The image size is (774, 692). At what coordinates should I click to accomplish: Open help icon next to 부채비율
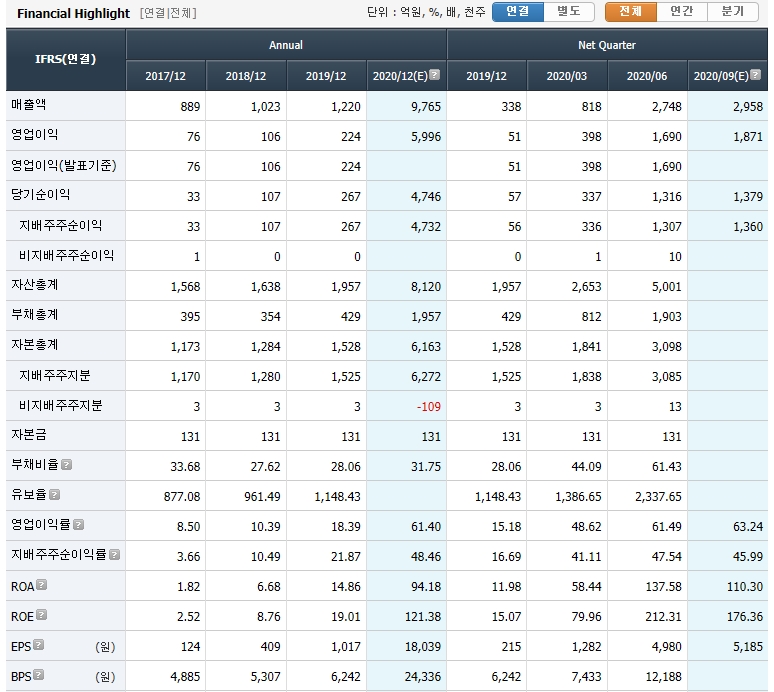[x=67, y=464]
